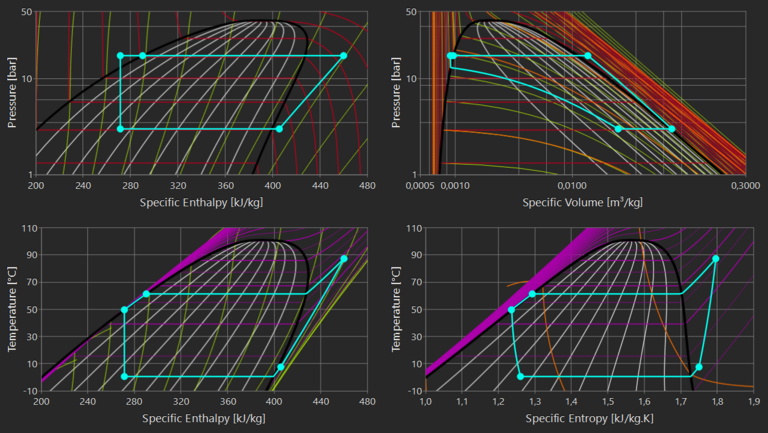
Task: Click 0°C evaporator inlet point on temperature-enthalpy chart
Action: point(124,376)
